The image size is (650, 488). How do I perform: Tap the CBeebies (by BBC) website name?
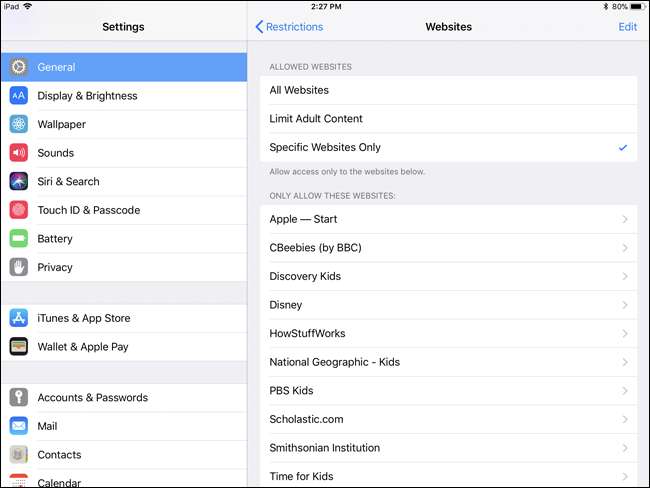pyautogui.click(x=315, y=248)
